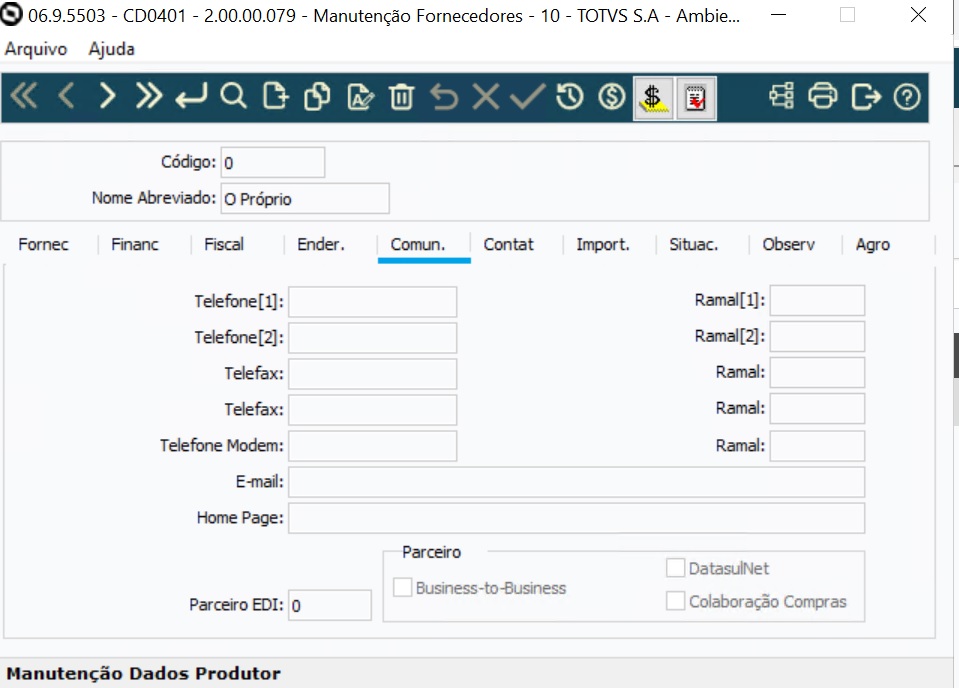959x688 pixels.
Task: Add a new record with the page-plus icon
Action: click(x=275, y=96)
